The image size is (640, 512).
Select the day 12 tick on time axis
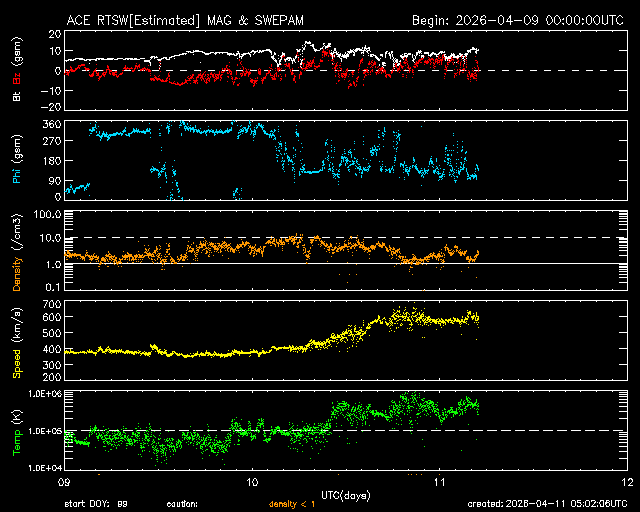(x=626, y=481)
